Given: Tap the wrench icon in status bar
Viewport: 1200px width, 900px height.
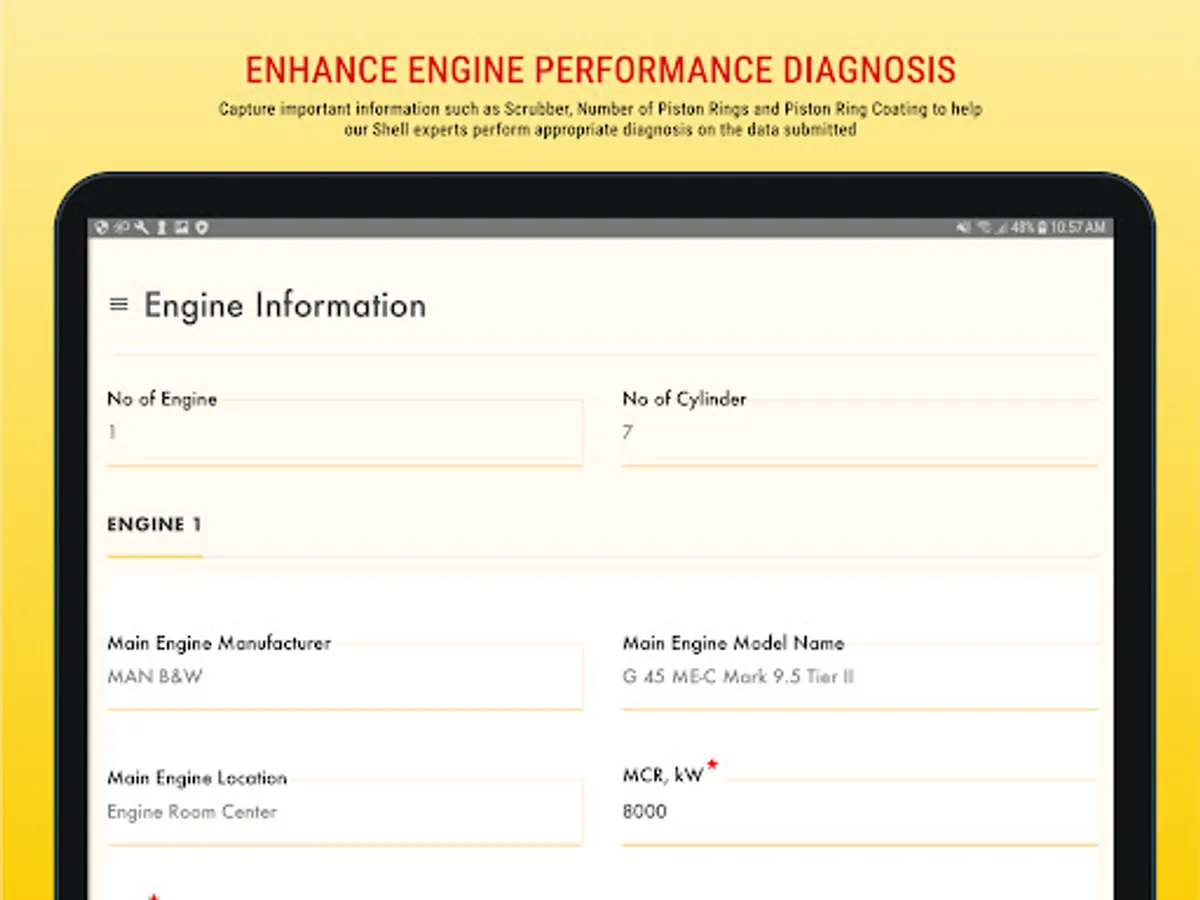Looking at the screenshot, I should pos(141,228).
